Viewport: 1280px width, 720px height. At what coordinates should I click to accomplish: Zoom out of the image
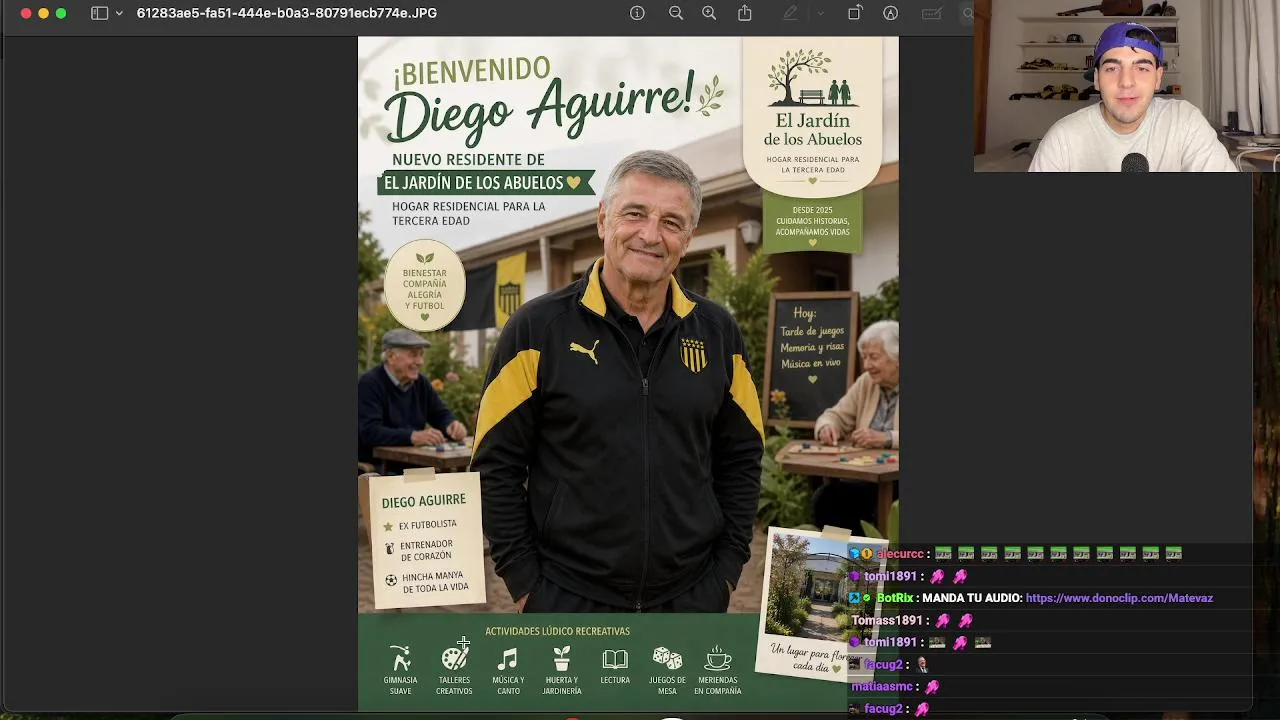pyautogui.click(x=676, y=13)
